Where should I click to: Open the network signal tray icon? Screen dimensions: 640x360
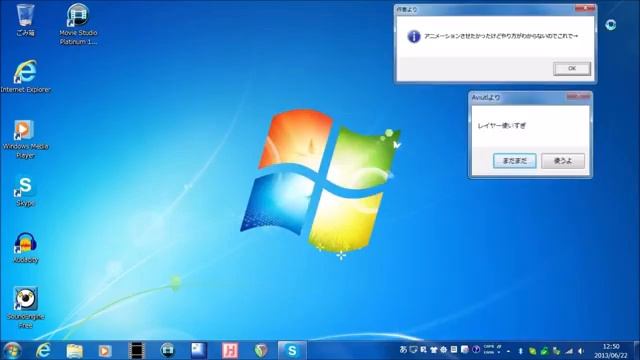tap(569, 351)
